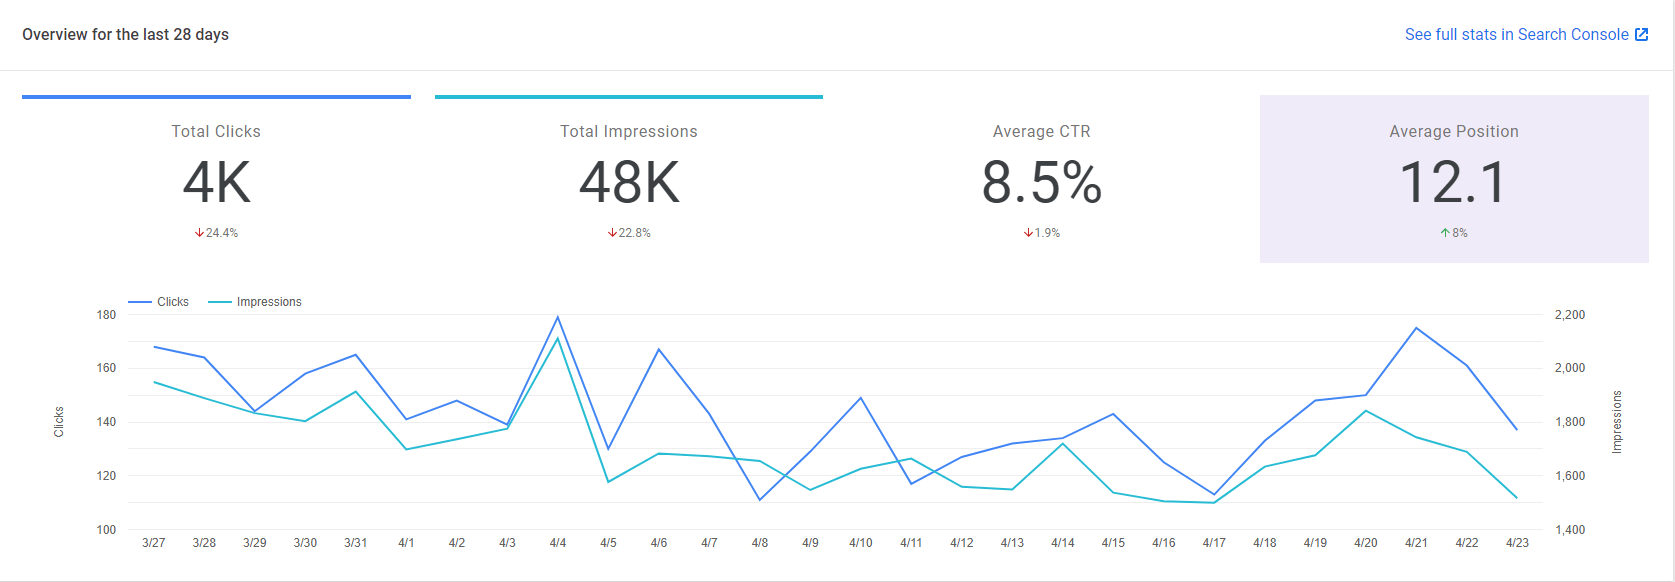Enable the Average CTR metric card
Viewport: 1675px width, 582px height.
(x=1041, y=180)
